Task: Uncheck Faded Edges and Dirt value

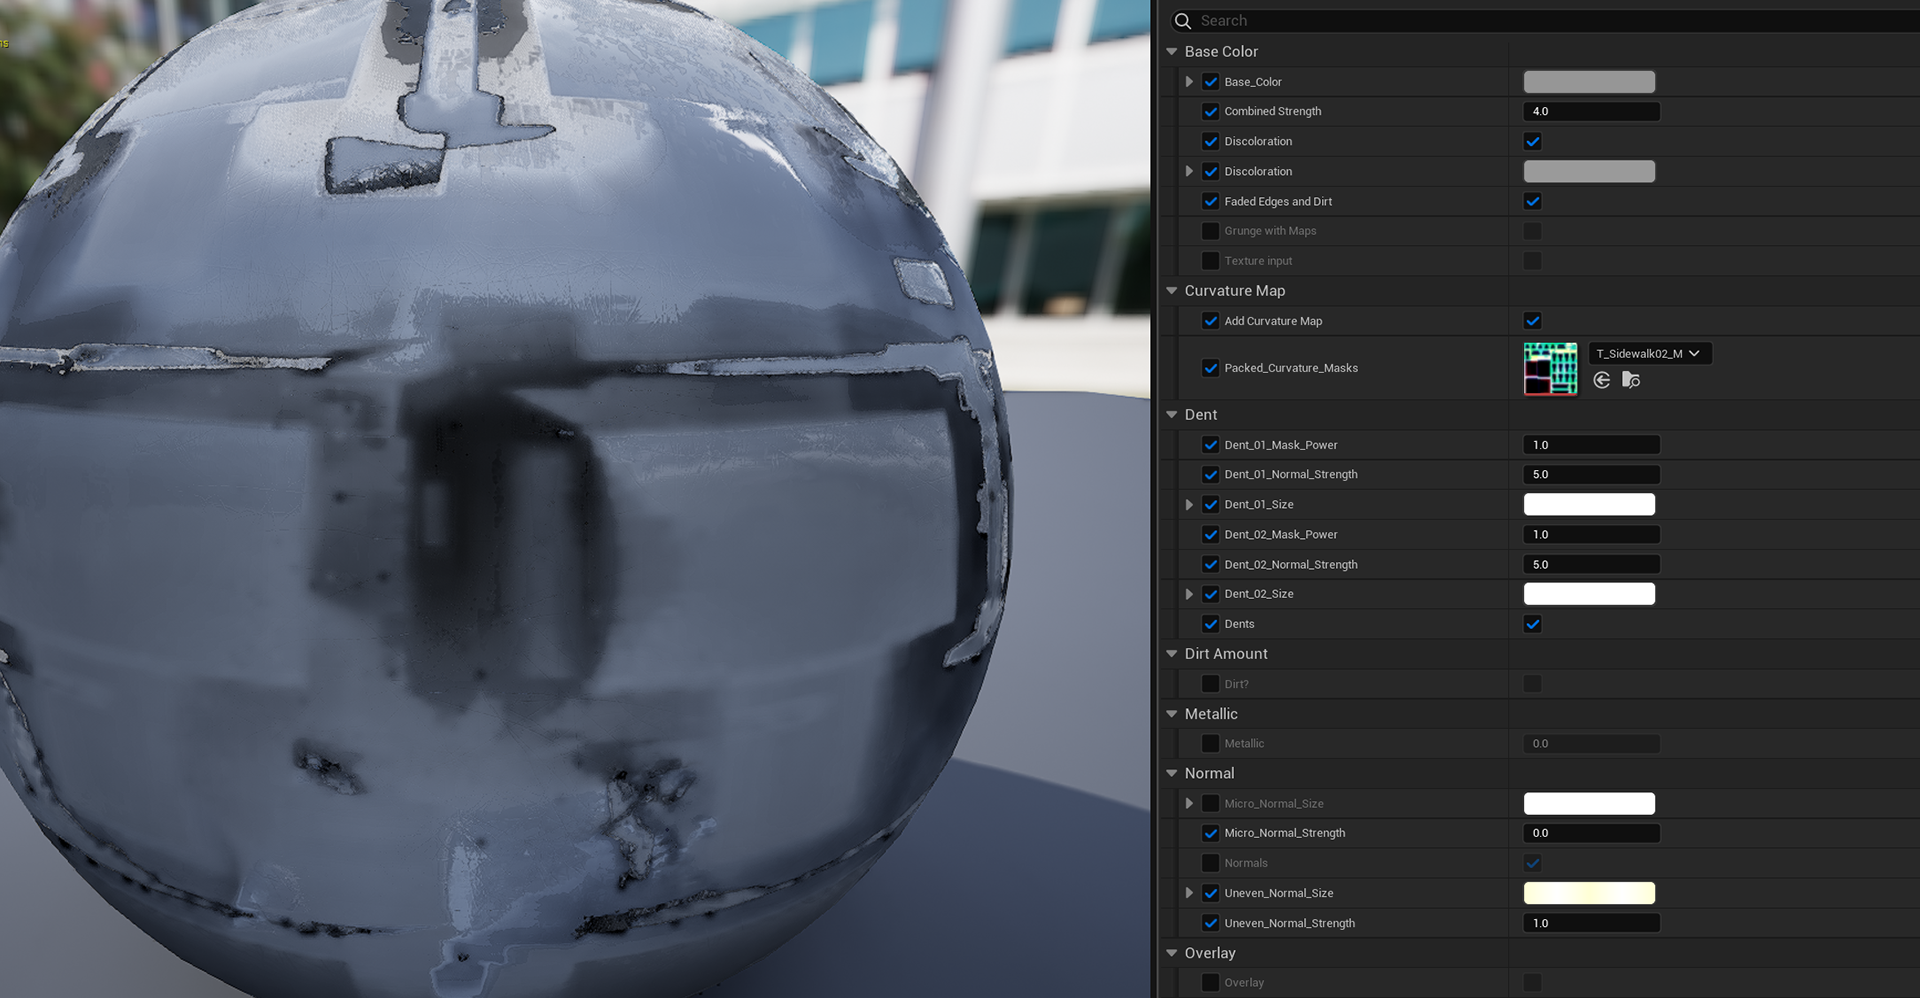Action: pos(1532,201)
